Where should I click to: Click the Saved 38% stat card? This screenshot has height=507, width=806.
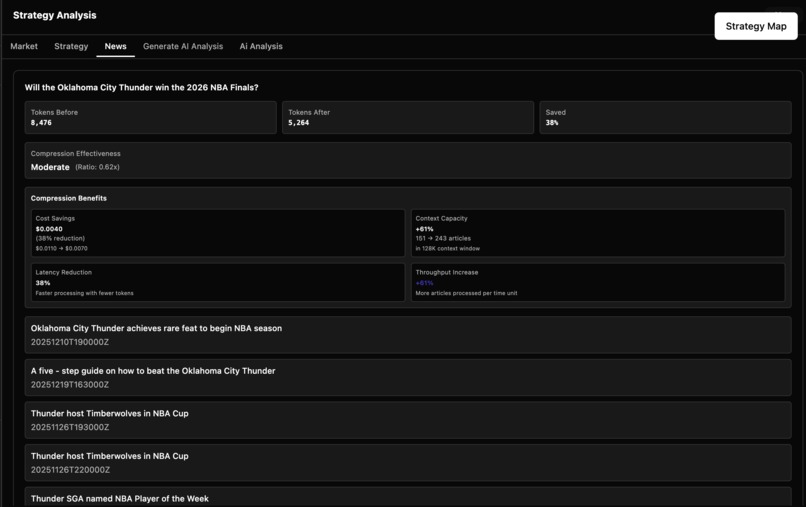(x=665, y=117)
